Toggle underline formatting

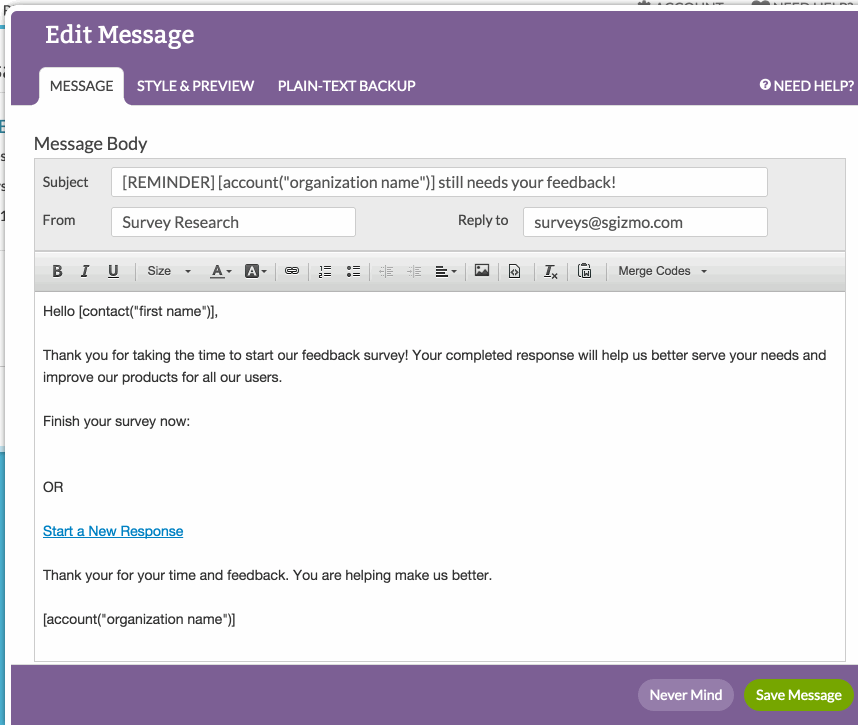coord(113,270)
